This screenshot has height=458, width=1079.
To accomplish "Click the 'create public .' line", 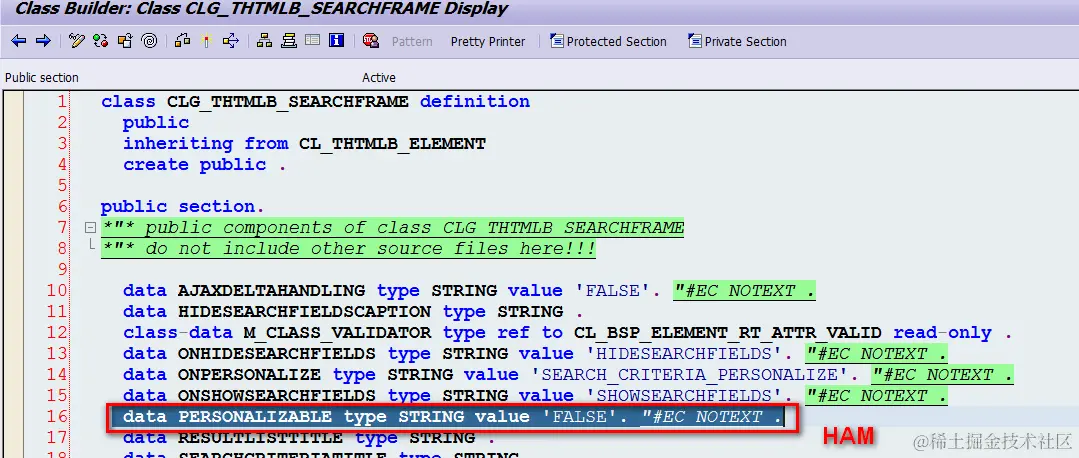I will (204, 165).
